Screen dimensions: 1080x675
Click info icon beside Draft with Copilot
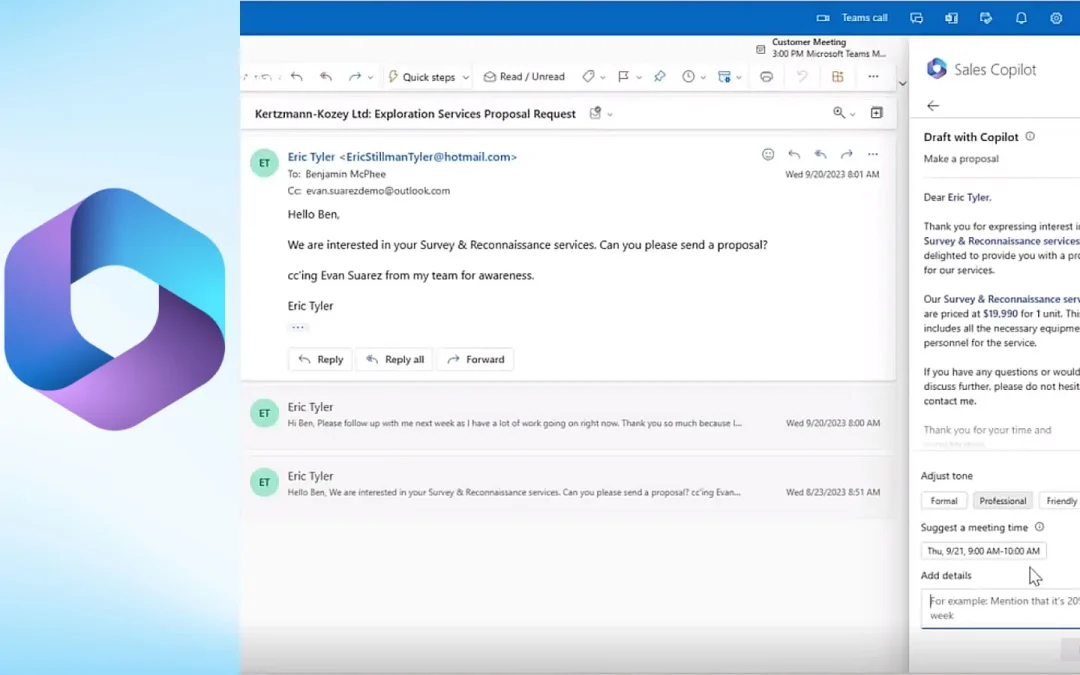1030,136
